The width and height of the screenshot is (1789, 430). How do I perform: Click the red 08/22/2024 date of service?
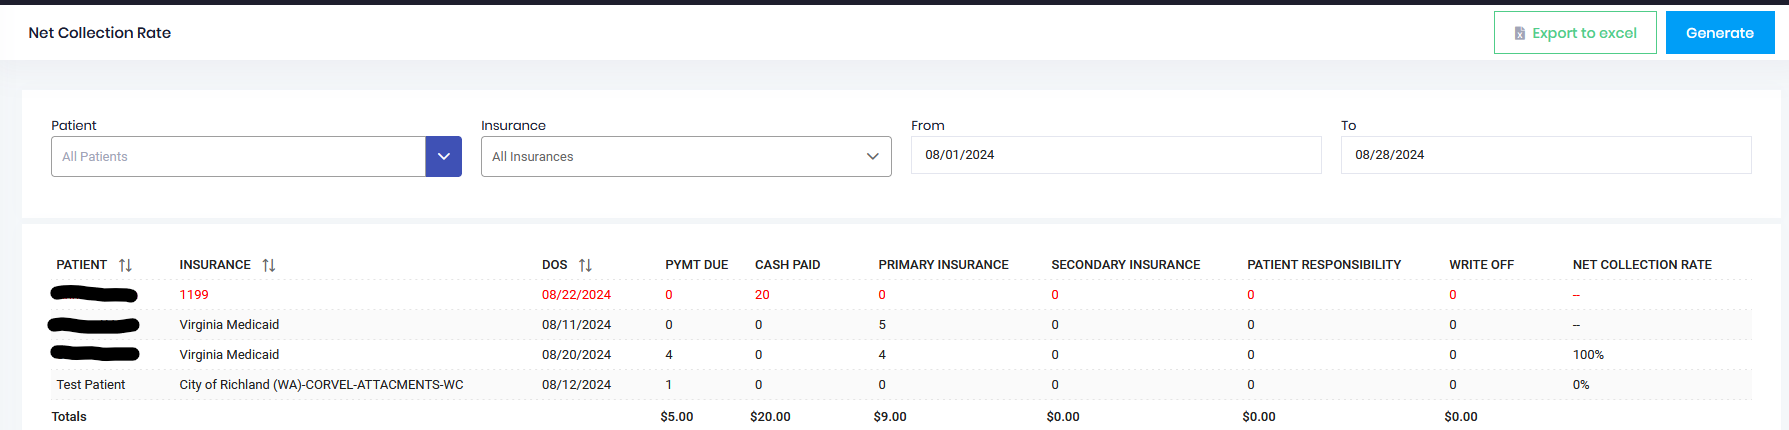coord(576,295)
